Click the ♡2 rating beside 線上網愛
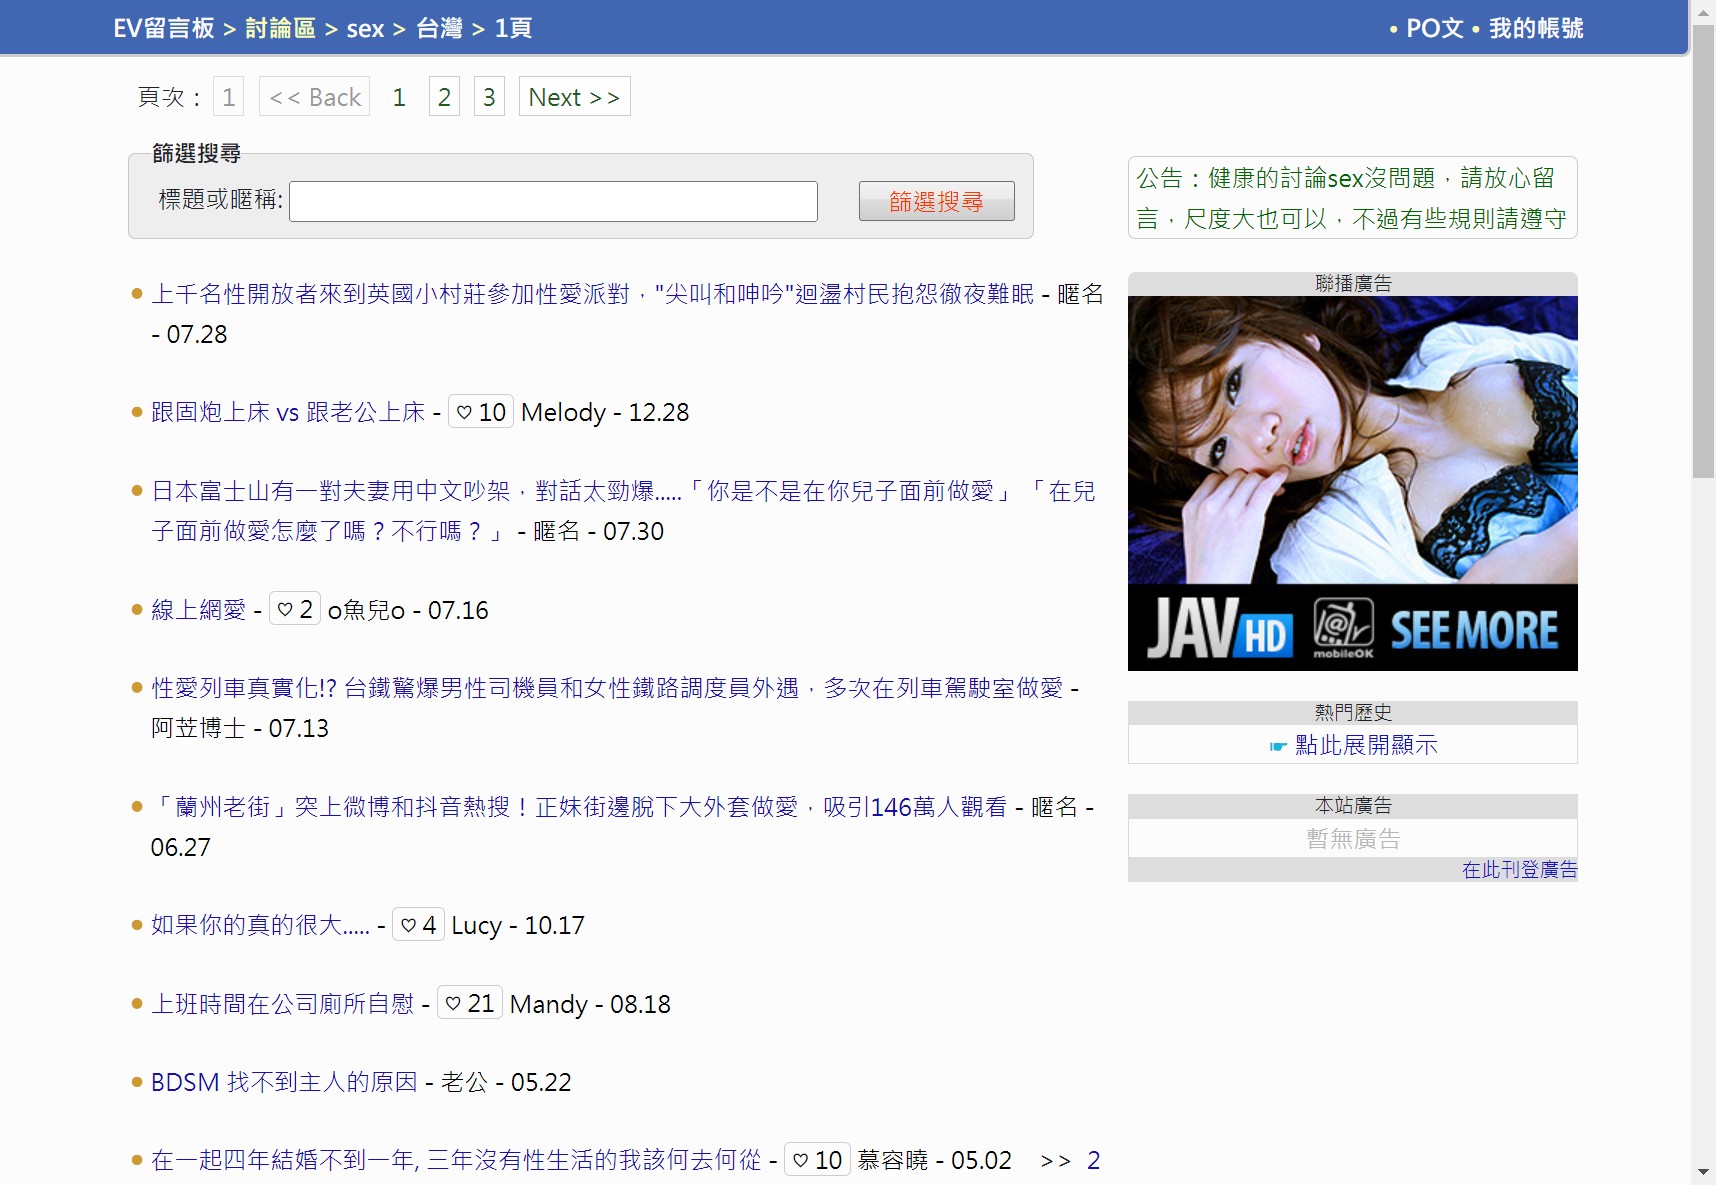This screenshot has width=1716, height=1185. click(294, 609)
